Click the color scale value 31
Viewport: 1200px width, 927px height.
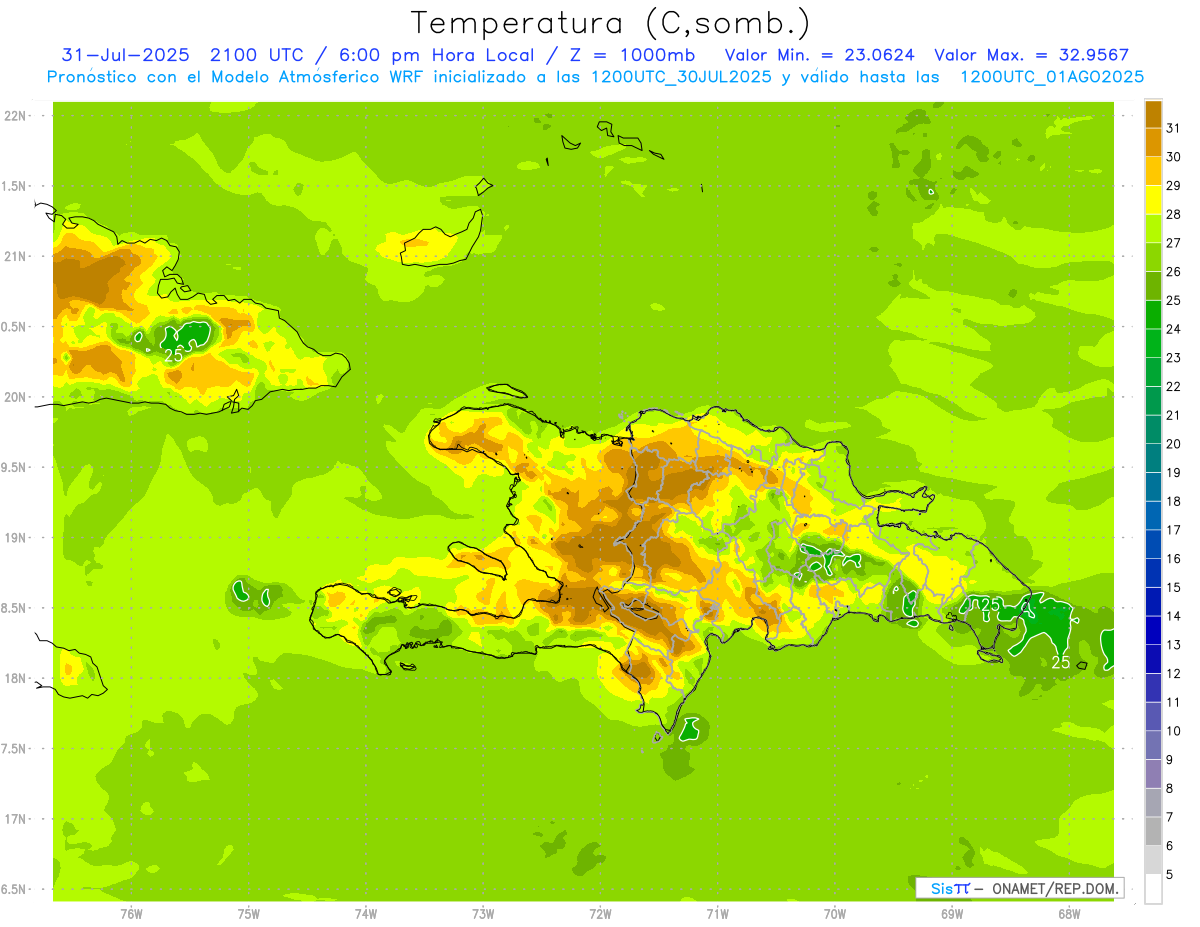point(1173,128)
